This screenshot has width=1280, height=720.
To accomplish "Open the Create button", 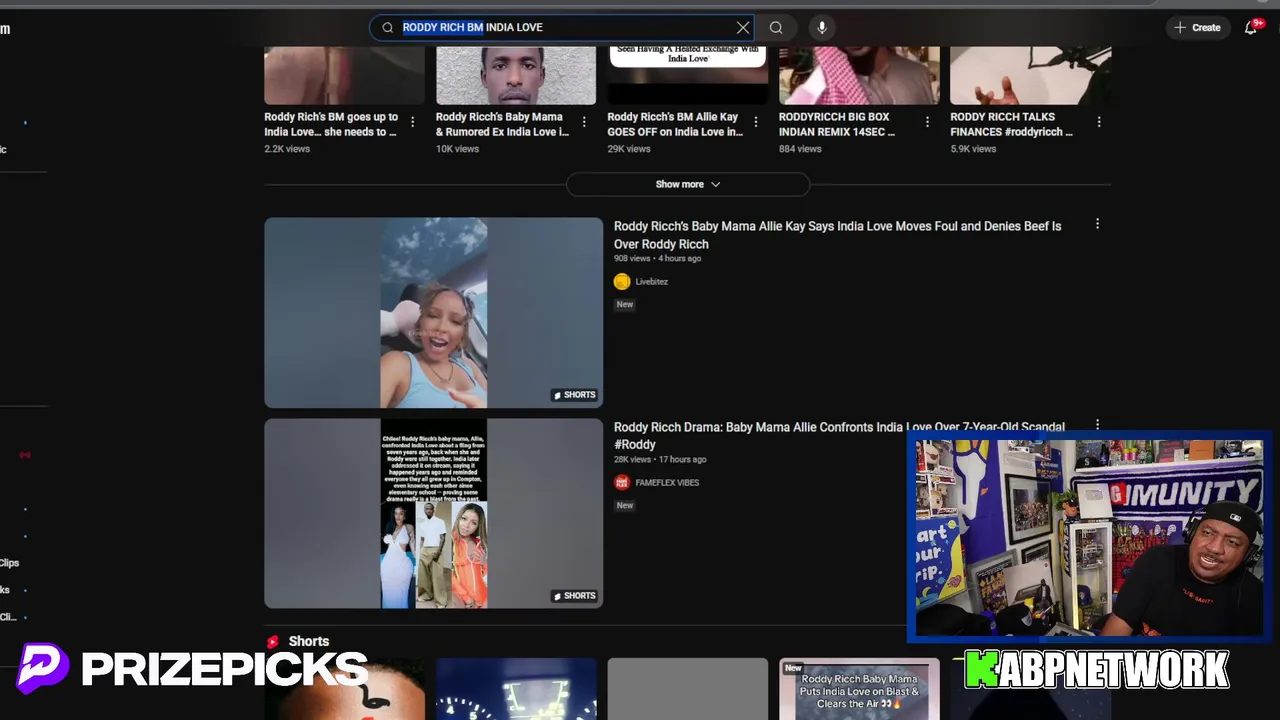I will click(1198, 28).
